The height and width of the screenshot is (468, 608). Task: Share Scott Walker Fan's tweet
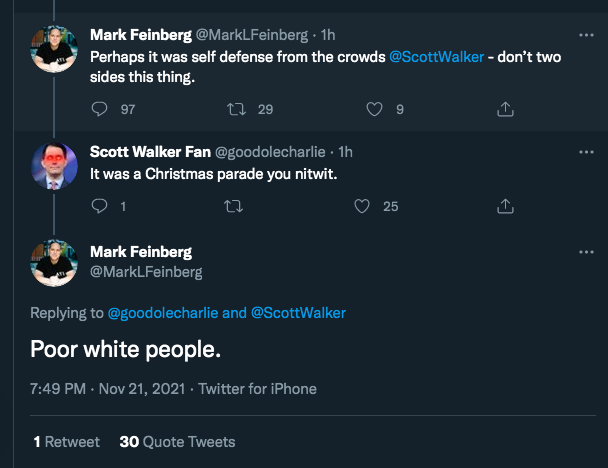coord(506,206)
